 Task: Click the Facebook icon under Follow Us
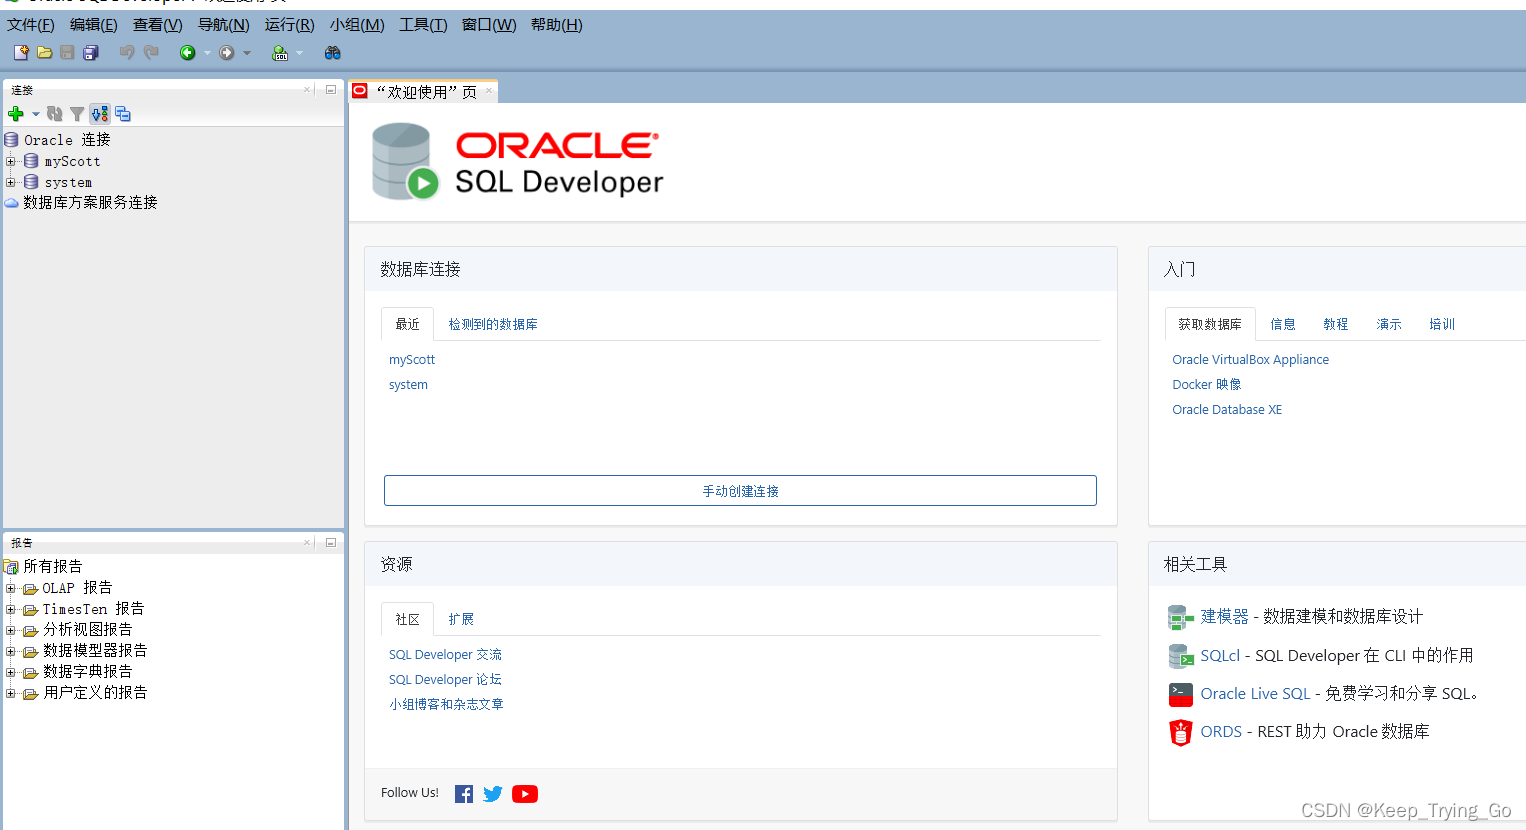click(464, 794)
